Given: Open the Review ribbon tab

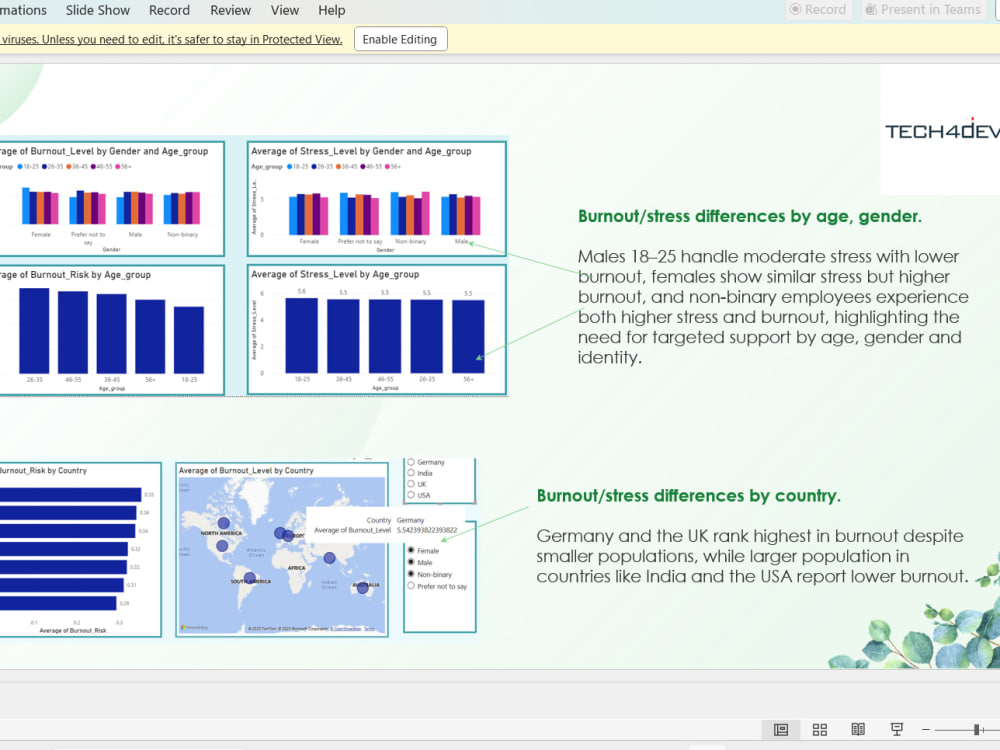Looking at the screenshot, I should click(230, 10).
